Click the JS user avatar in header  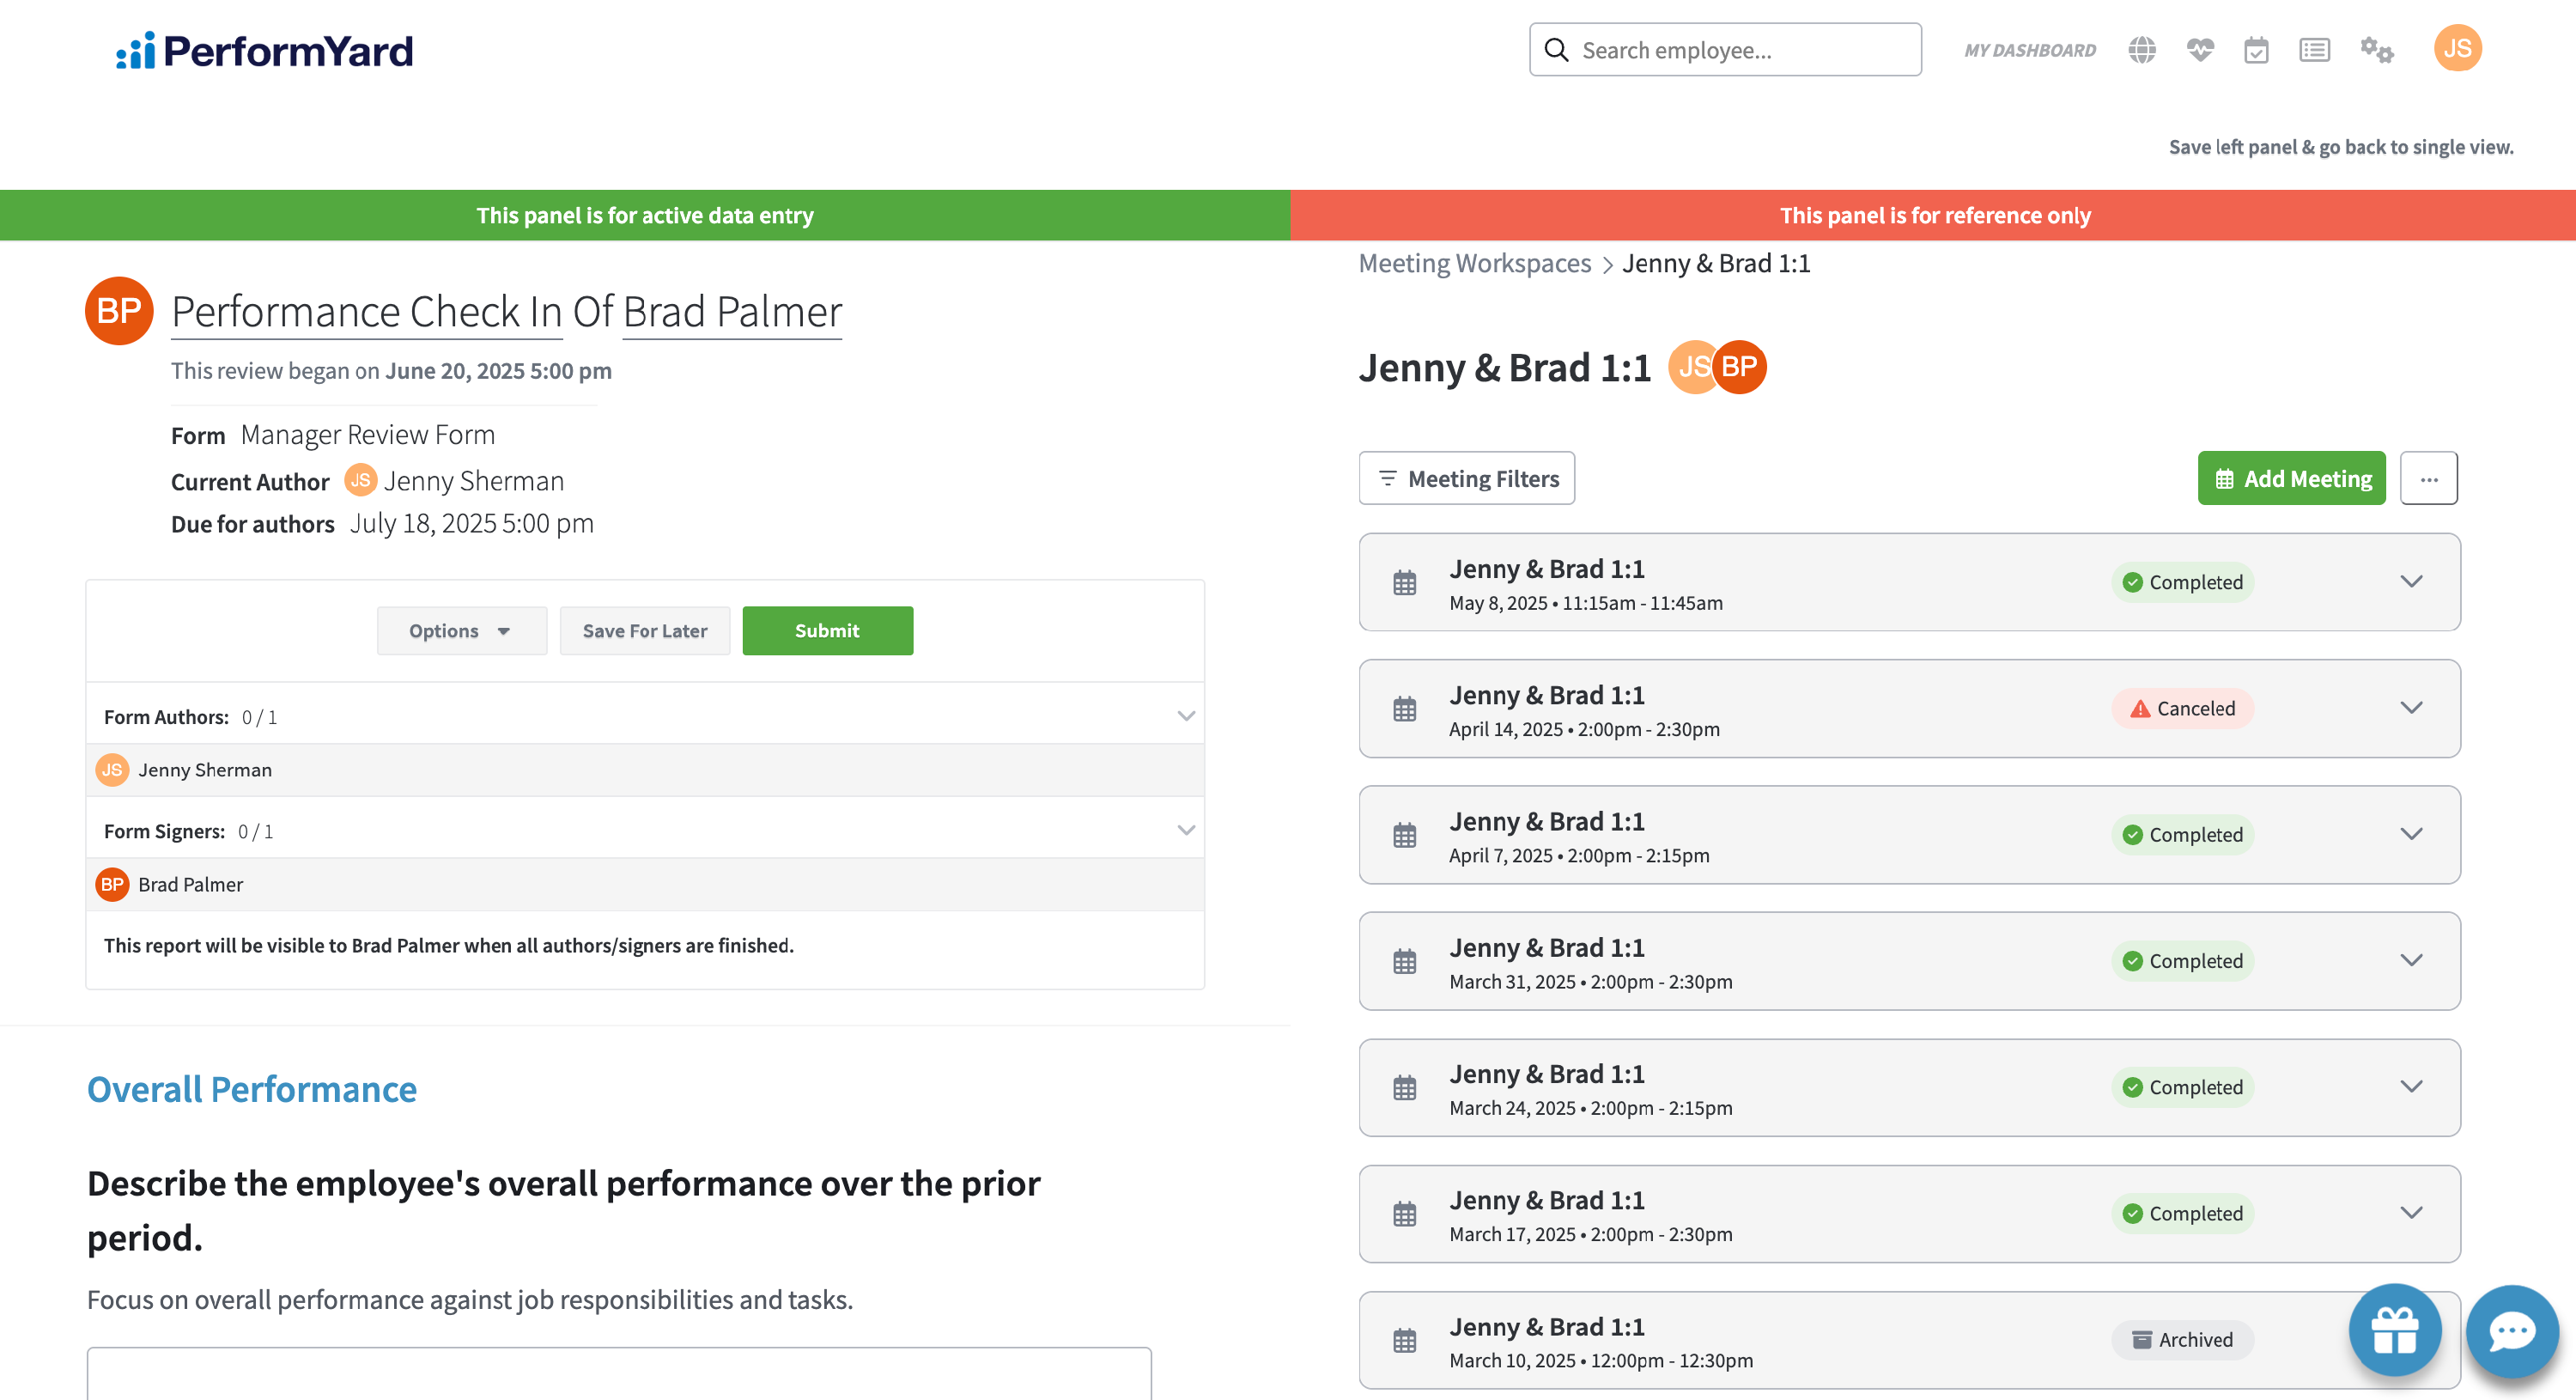coord(2457,48)
